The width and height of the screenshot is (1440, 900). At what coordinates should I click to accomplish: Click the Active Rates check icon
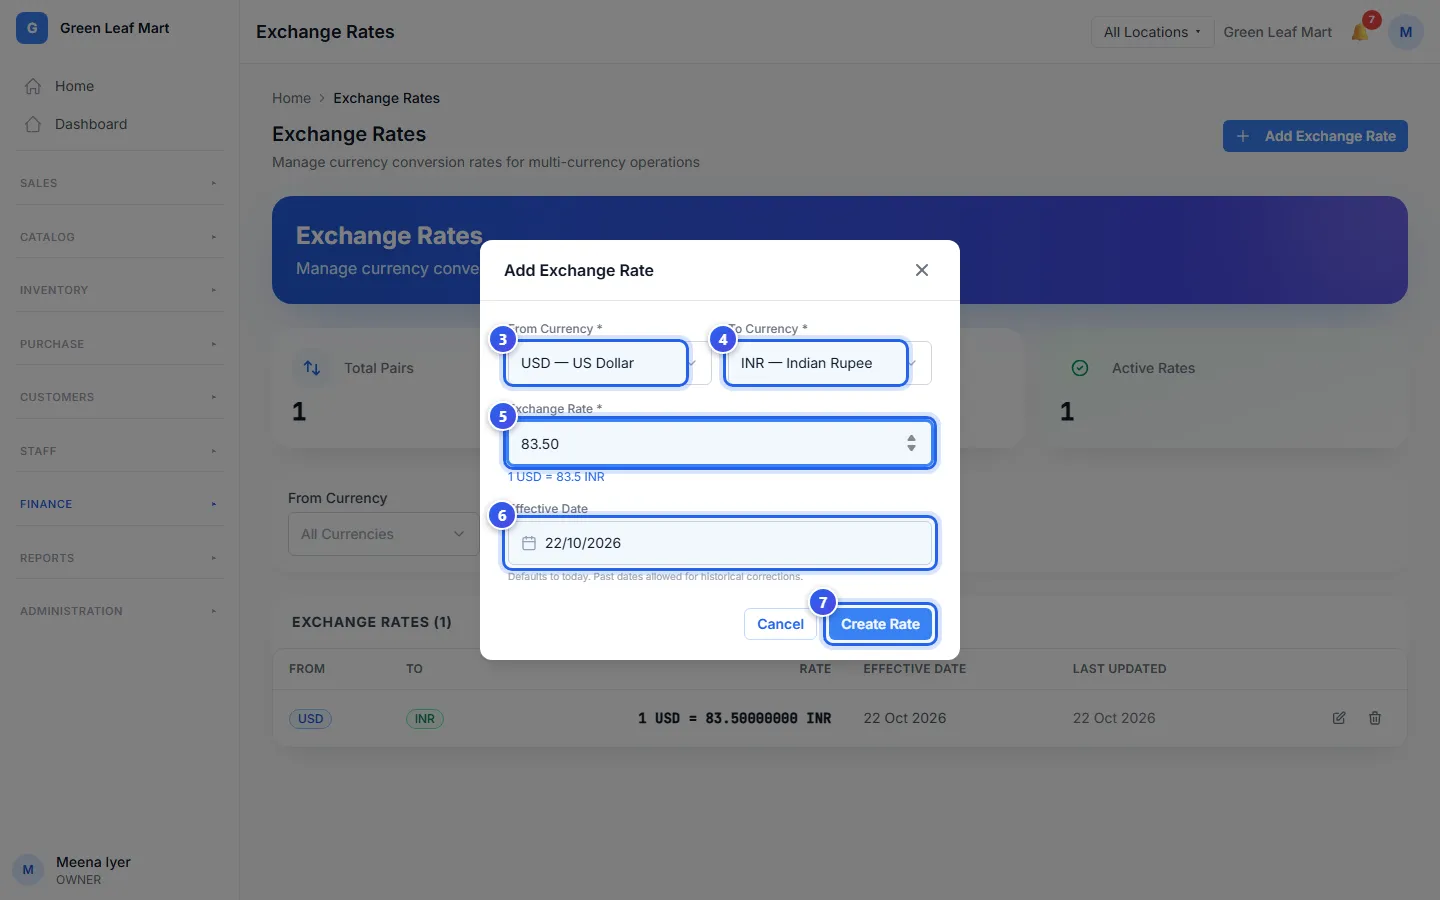coord(1080,368)
